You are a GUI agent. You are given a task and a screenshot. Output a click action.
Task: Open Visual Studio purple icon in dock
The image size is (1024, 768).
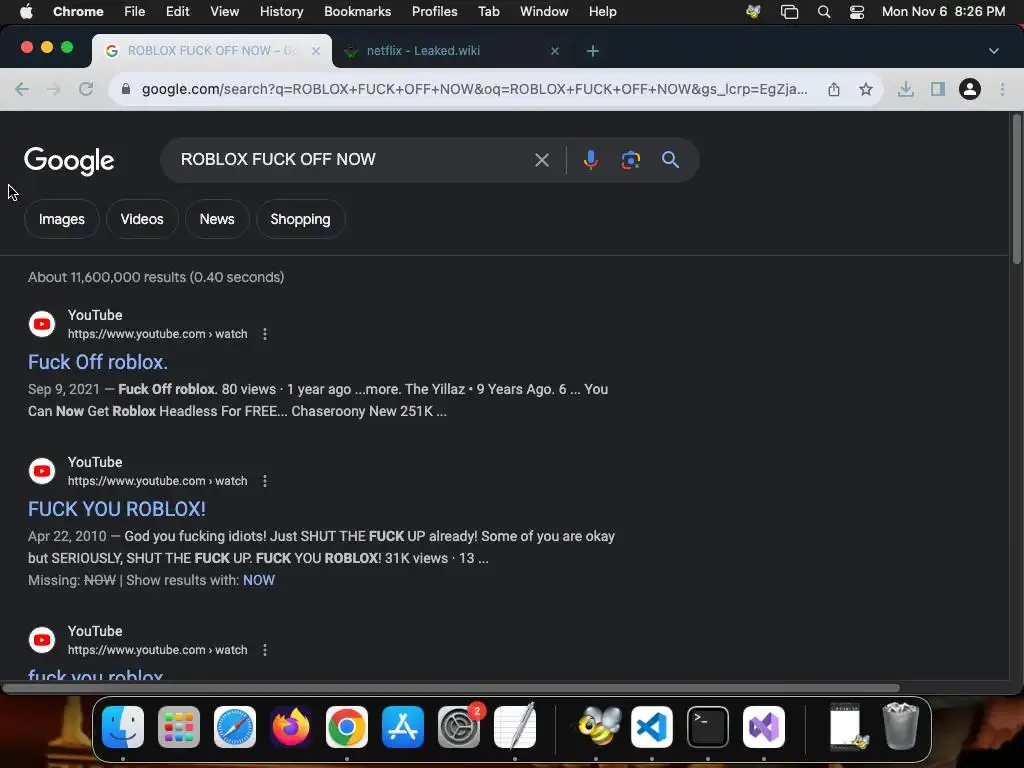(764, 727)
